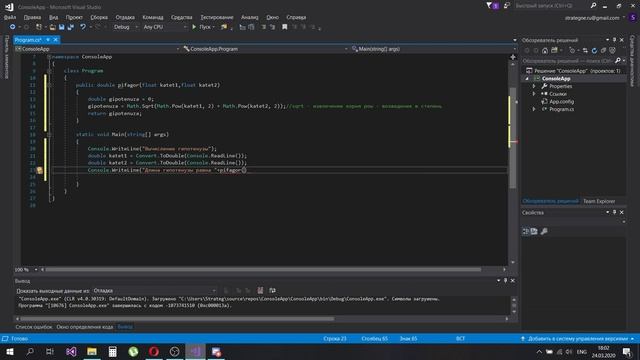The height and width of the screenshot is (360, 640).
Task: Click the editor vertical scrollbar thumb
Action: (513, 138)
